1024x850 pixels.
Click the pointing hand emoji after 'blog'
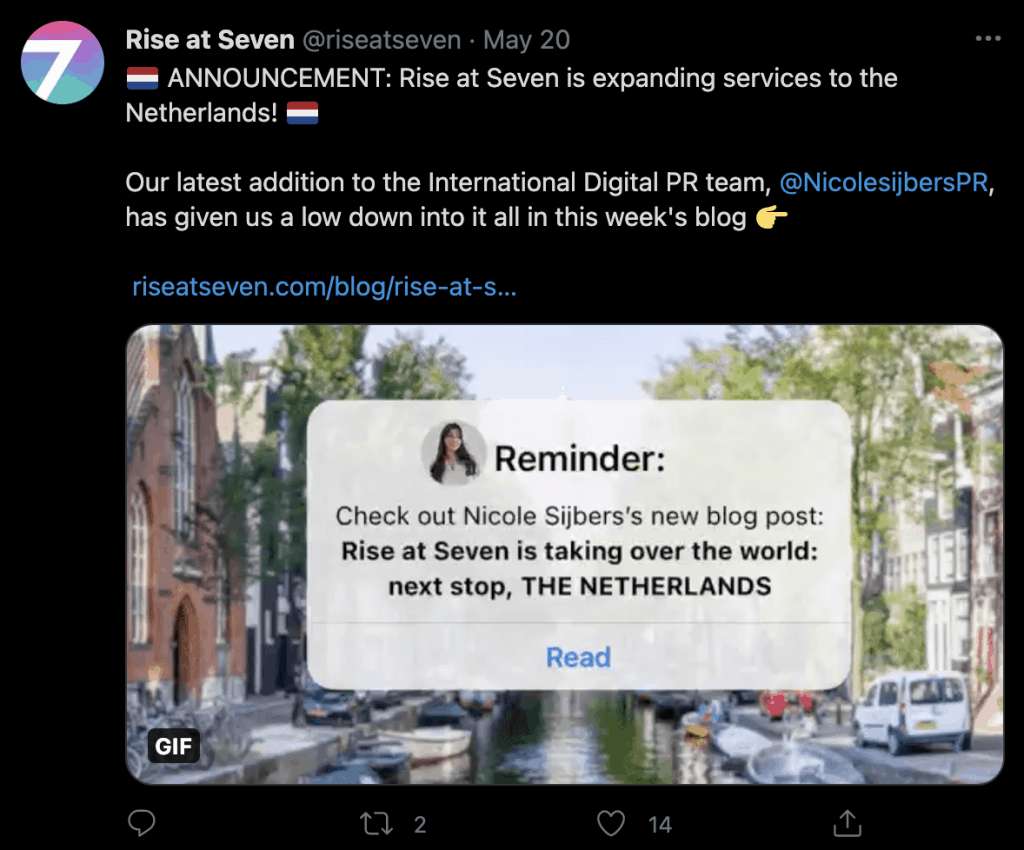771,217
